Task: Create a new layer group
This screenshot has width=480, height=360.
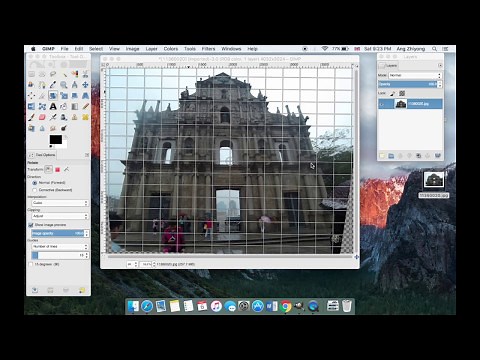Action: [x=391, y=156]
